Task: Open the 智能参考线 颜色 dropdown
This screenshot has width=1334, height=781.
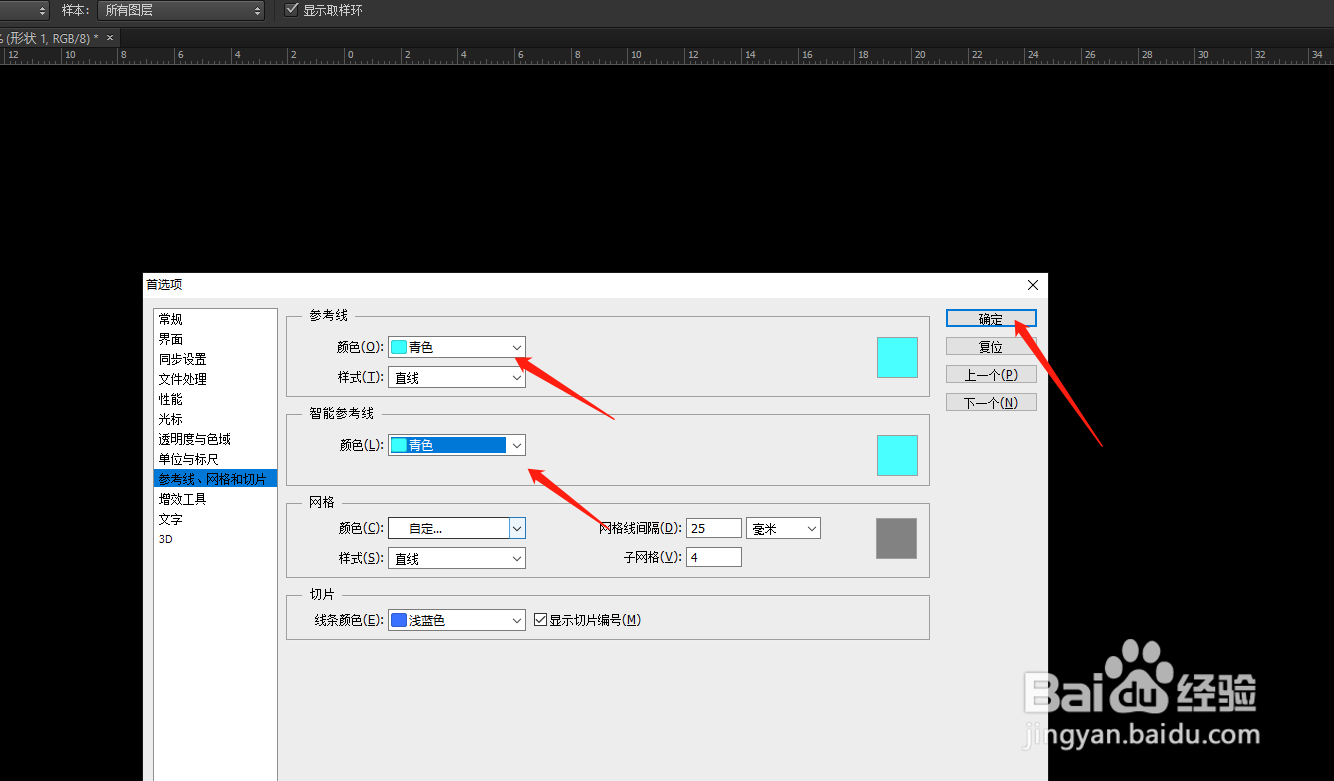Action: point(456,444)
